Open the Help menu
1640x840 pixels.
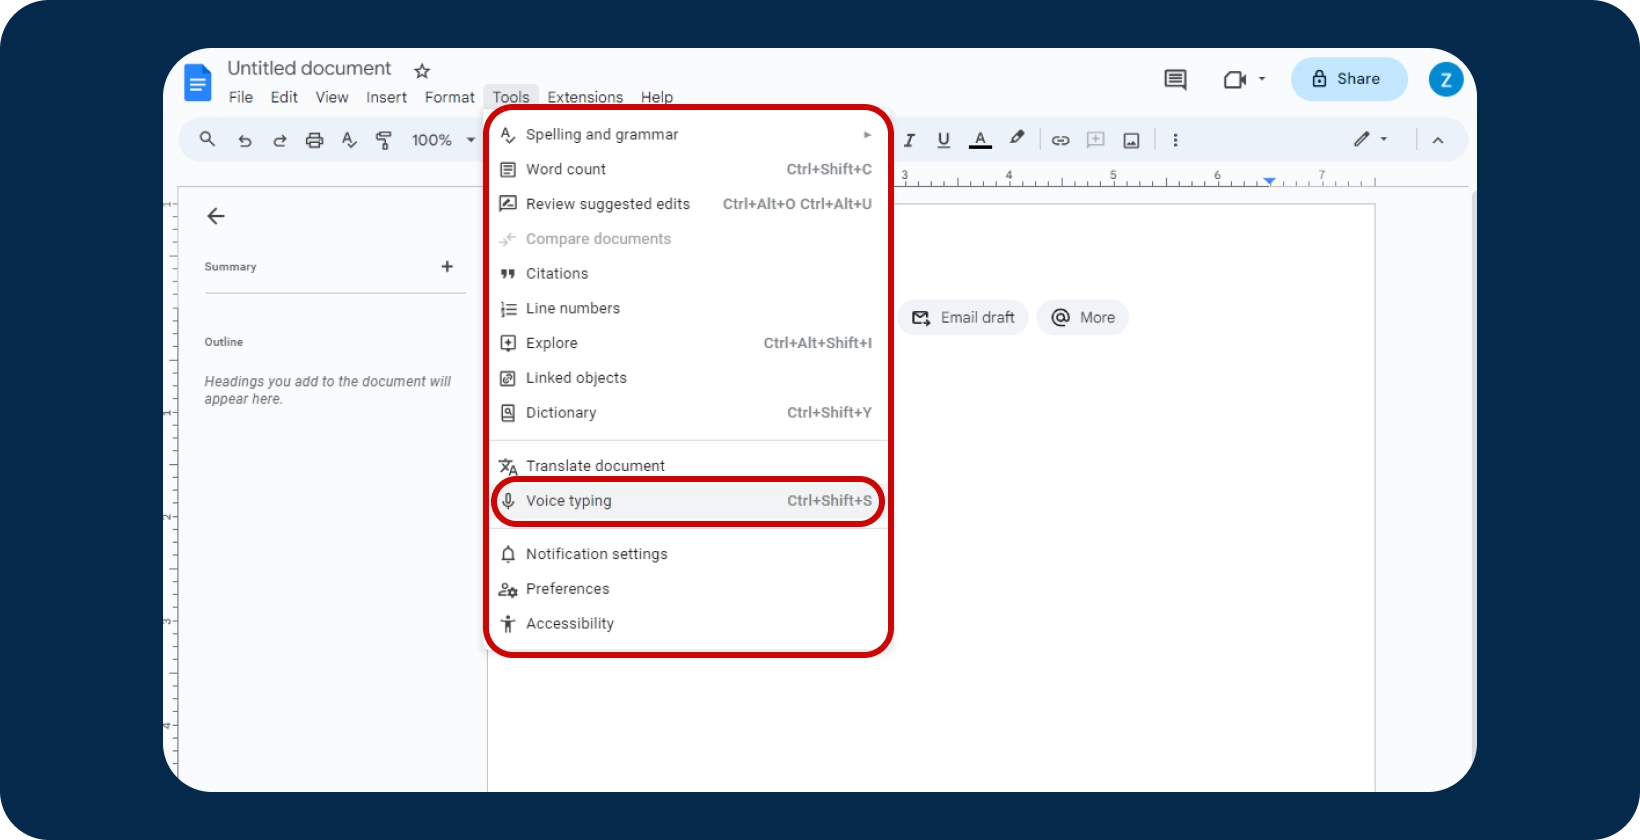click(657, 97)
